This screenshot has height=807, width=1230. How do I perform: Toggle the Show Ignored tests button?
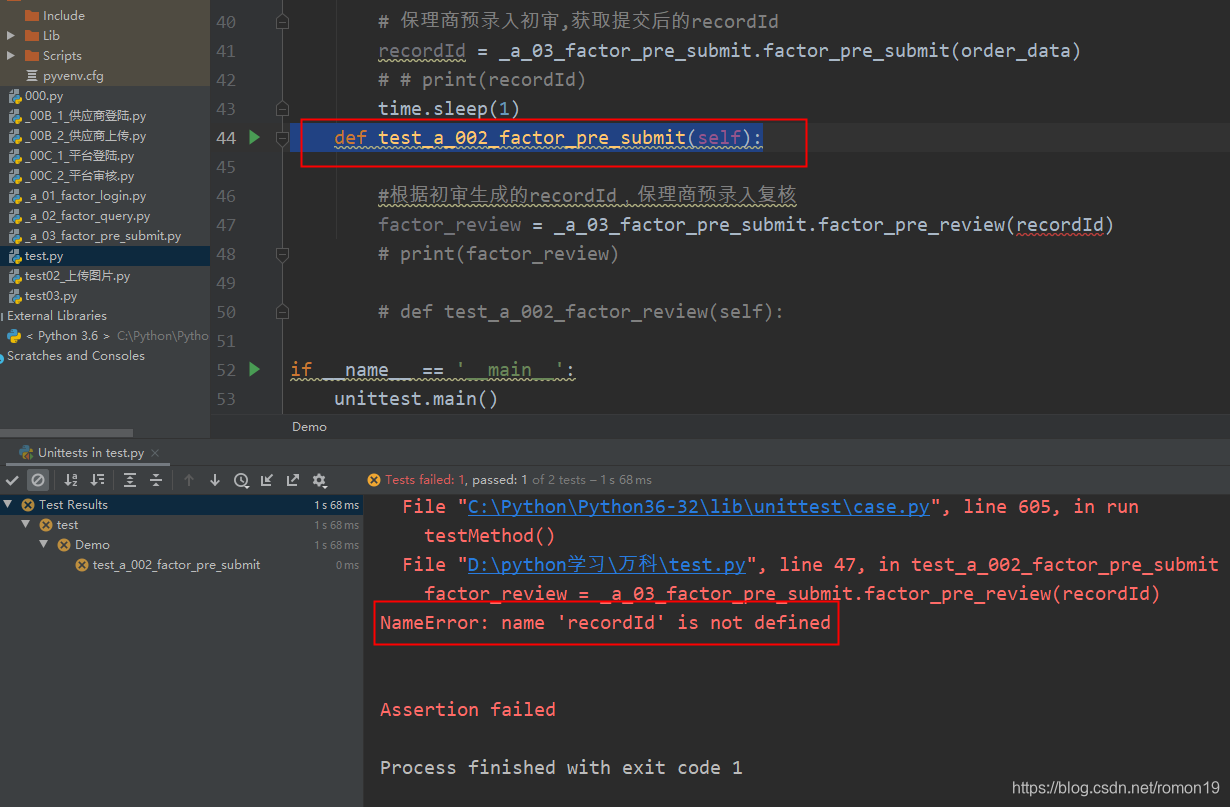tap(38, 480)
